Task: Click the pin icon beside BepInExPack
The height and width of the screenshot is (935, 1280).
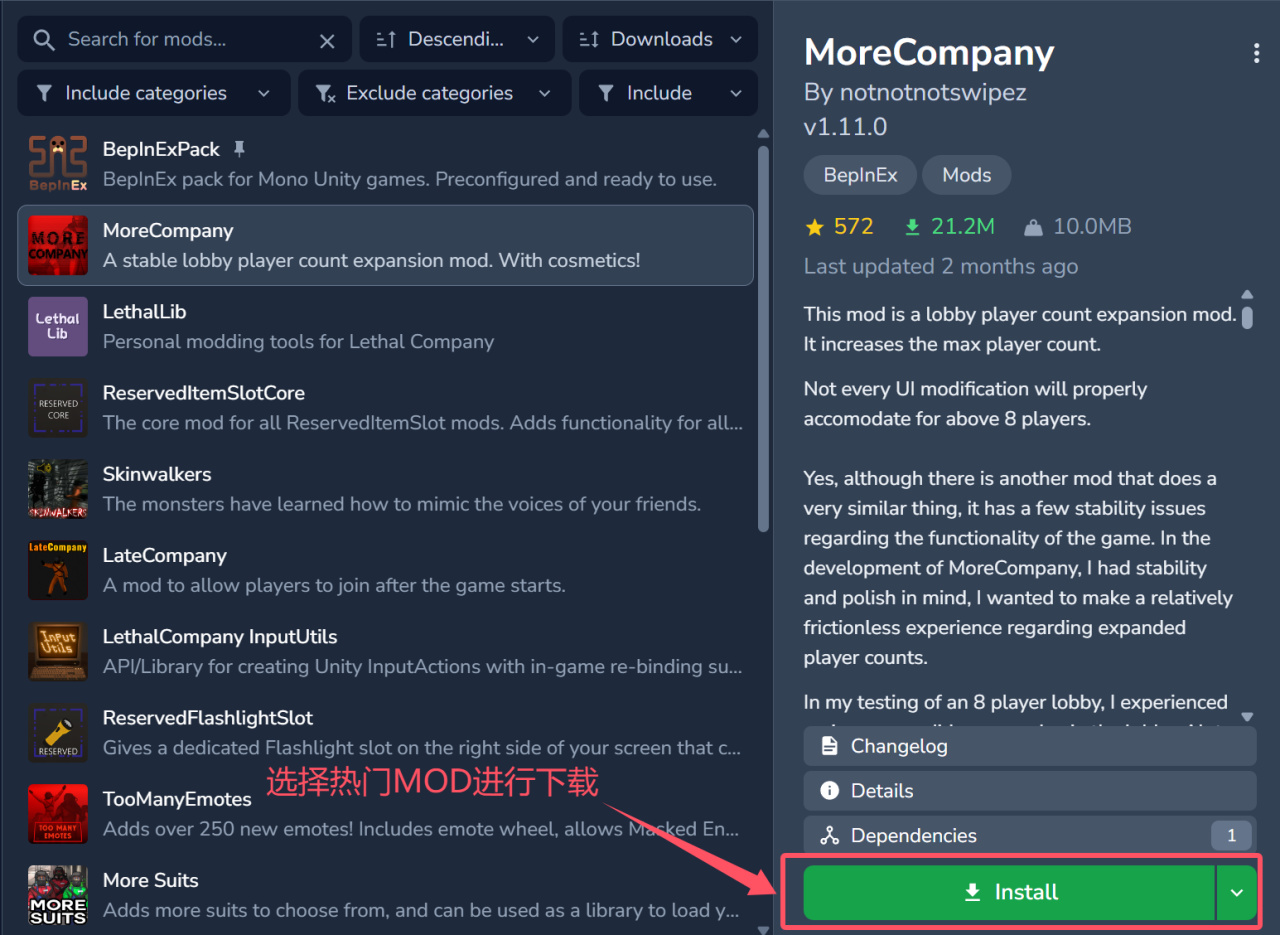Action: point(239,149)
